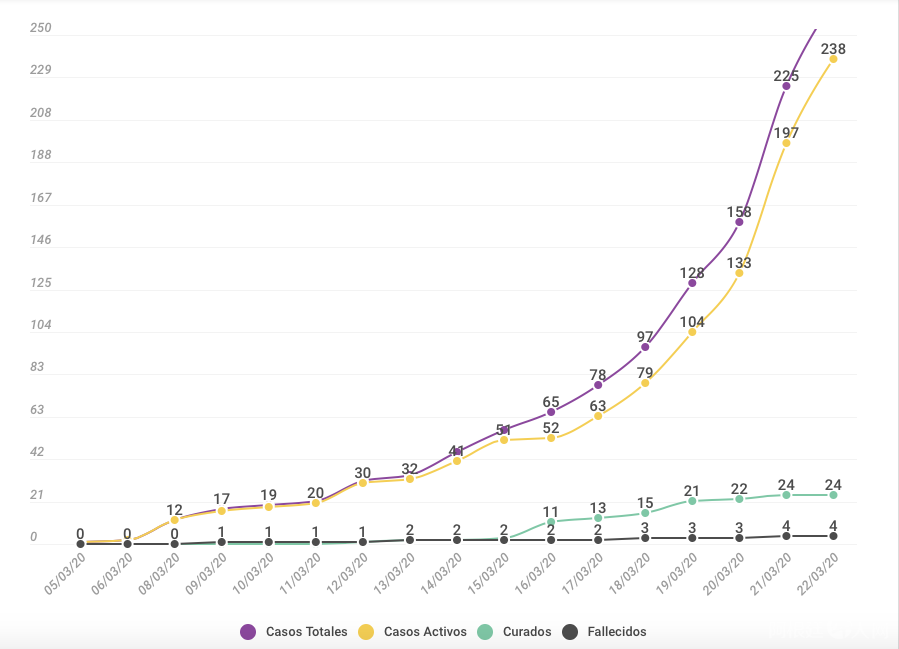This screenshot has height=649, width=899.
Task: Hide the Fallecidos series via legend label
Action: 617,632
